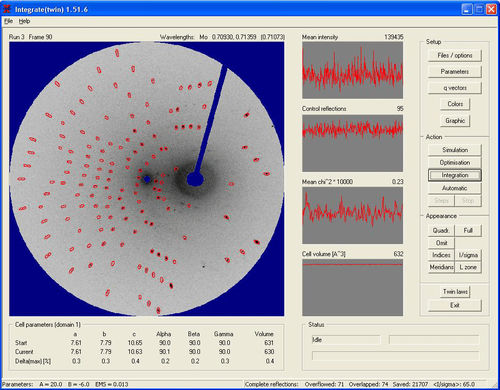
Task: Click the Current Alpha value 90.1
Action: 165,352
